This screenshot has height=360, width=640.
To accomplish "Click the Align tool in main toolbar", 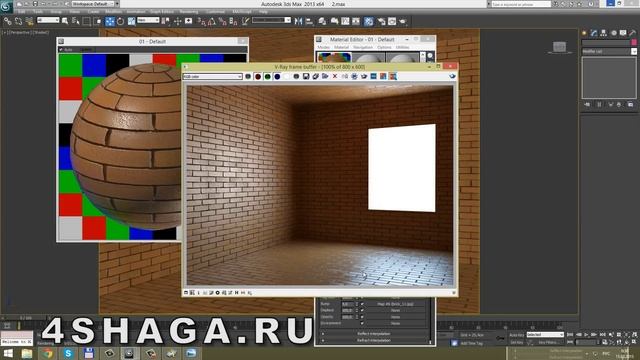I will [x=309, y=21].
